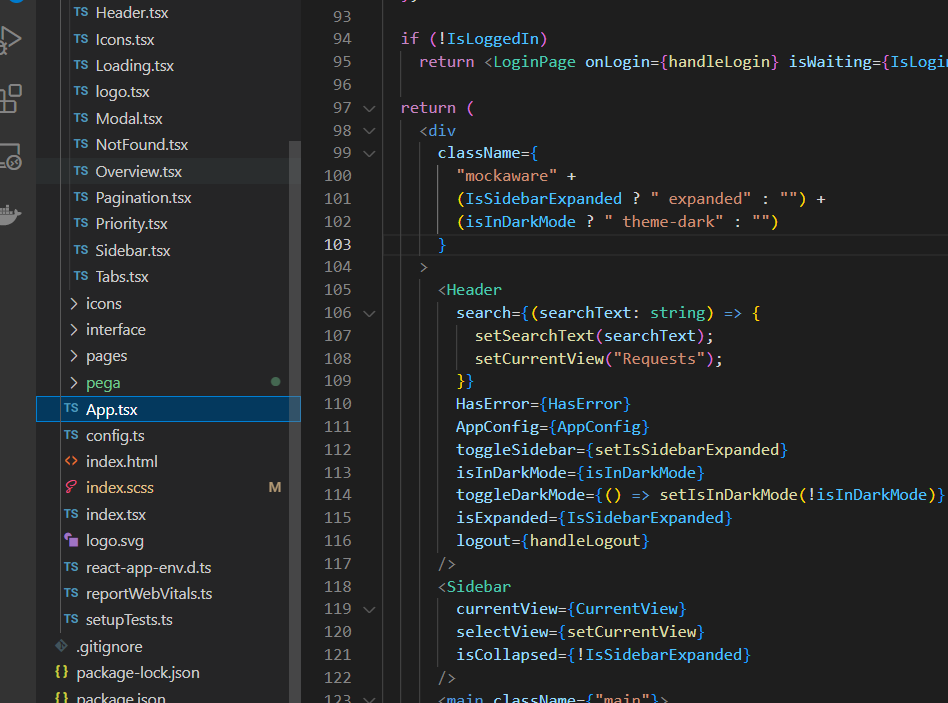This screenshot has height=703, width=948.
Task: Click the JSON braces icon beside package-lock.json
Action: coord(61,673)
